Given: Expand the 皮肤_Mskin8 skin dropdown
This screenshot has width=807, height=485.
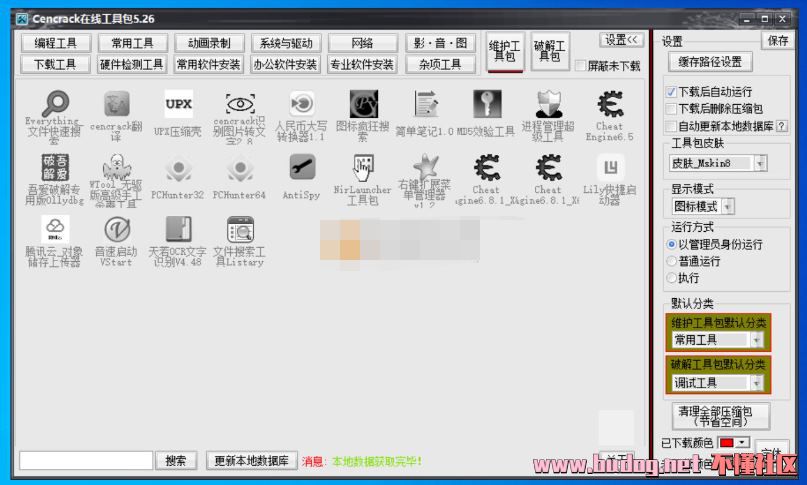Looking at the screenshot, I should (x=760, y=163).
